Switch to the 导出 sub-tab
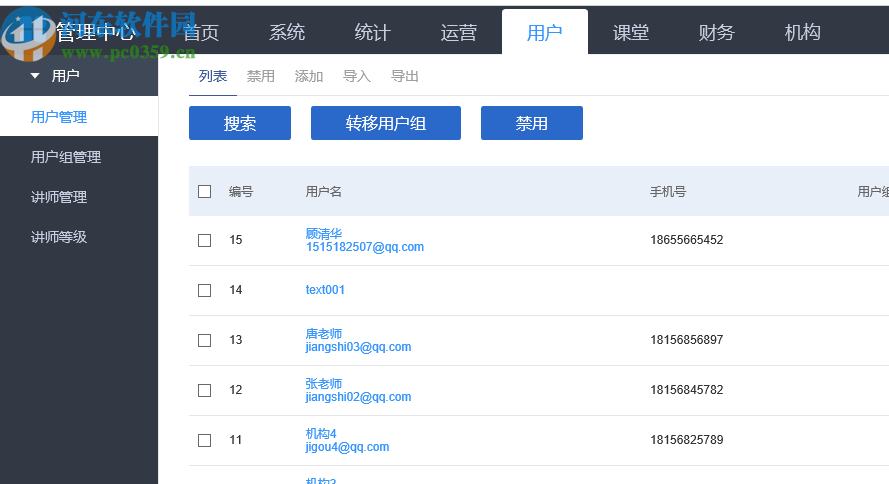 click(405, 76)
